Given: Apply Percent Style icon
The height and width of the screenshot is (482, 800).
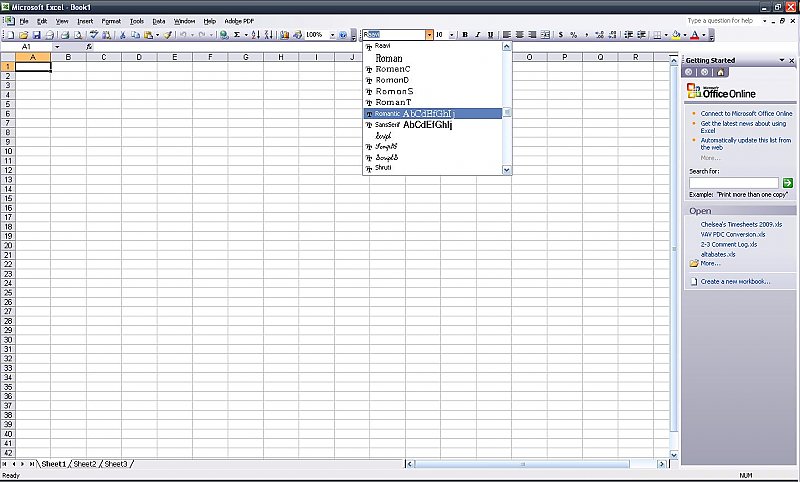Looking at the screenshot, I should [573, 35].
